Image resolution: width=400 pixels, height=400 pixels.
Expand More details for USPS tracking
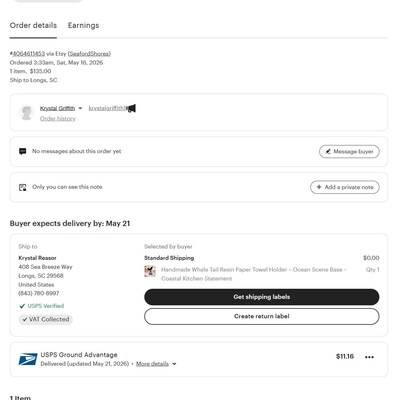click(156, 364)
